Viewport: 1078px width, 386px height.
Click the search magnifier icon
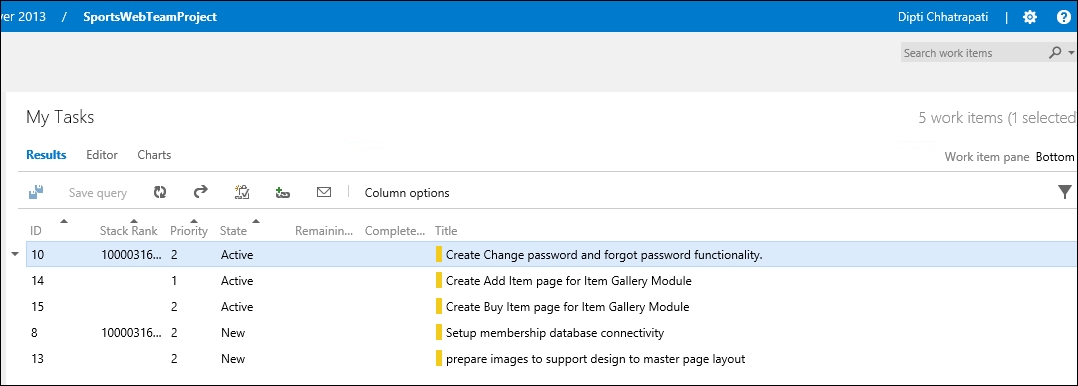(x=1055, y=52)
